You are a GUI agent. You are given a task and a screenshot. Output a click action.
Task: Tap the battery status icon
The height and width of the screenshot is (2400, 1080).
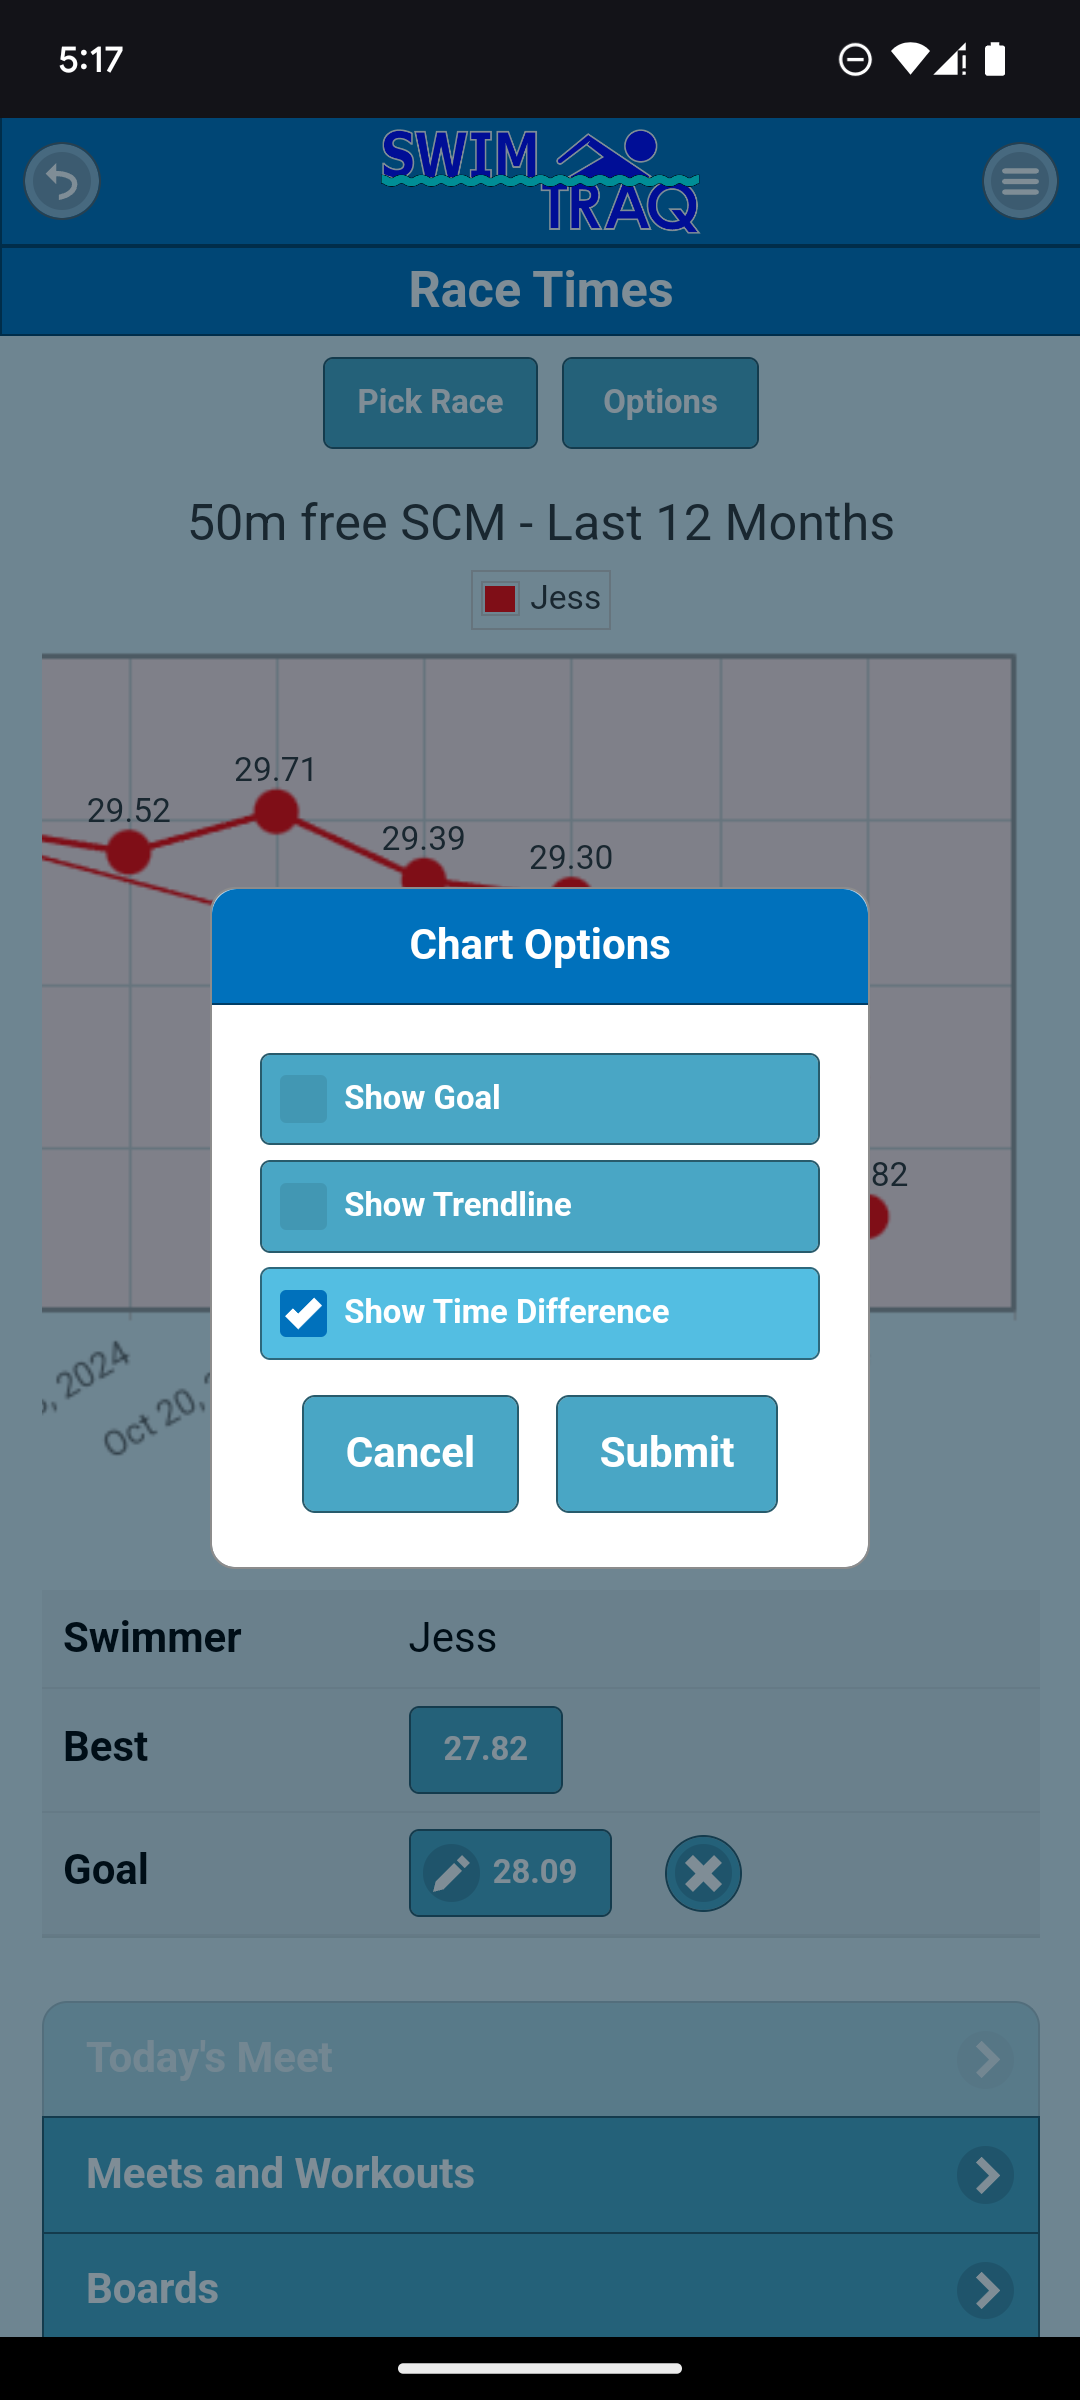(x=995, y=59)
